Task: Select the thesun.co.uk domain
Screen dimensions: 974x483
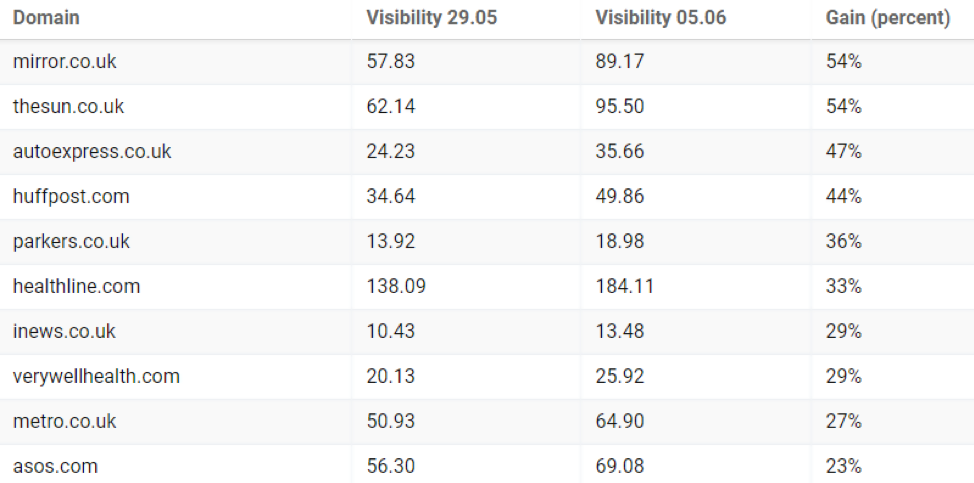Action: click(68, 107)
